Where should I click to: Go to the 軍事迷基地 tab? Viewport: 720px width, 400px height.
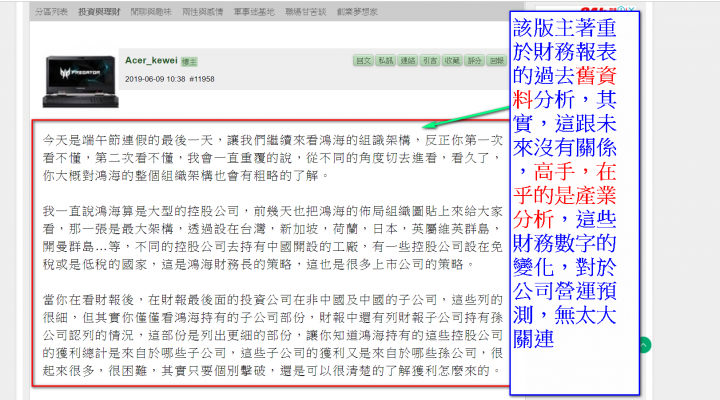[x=254, y=12]
